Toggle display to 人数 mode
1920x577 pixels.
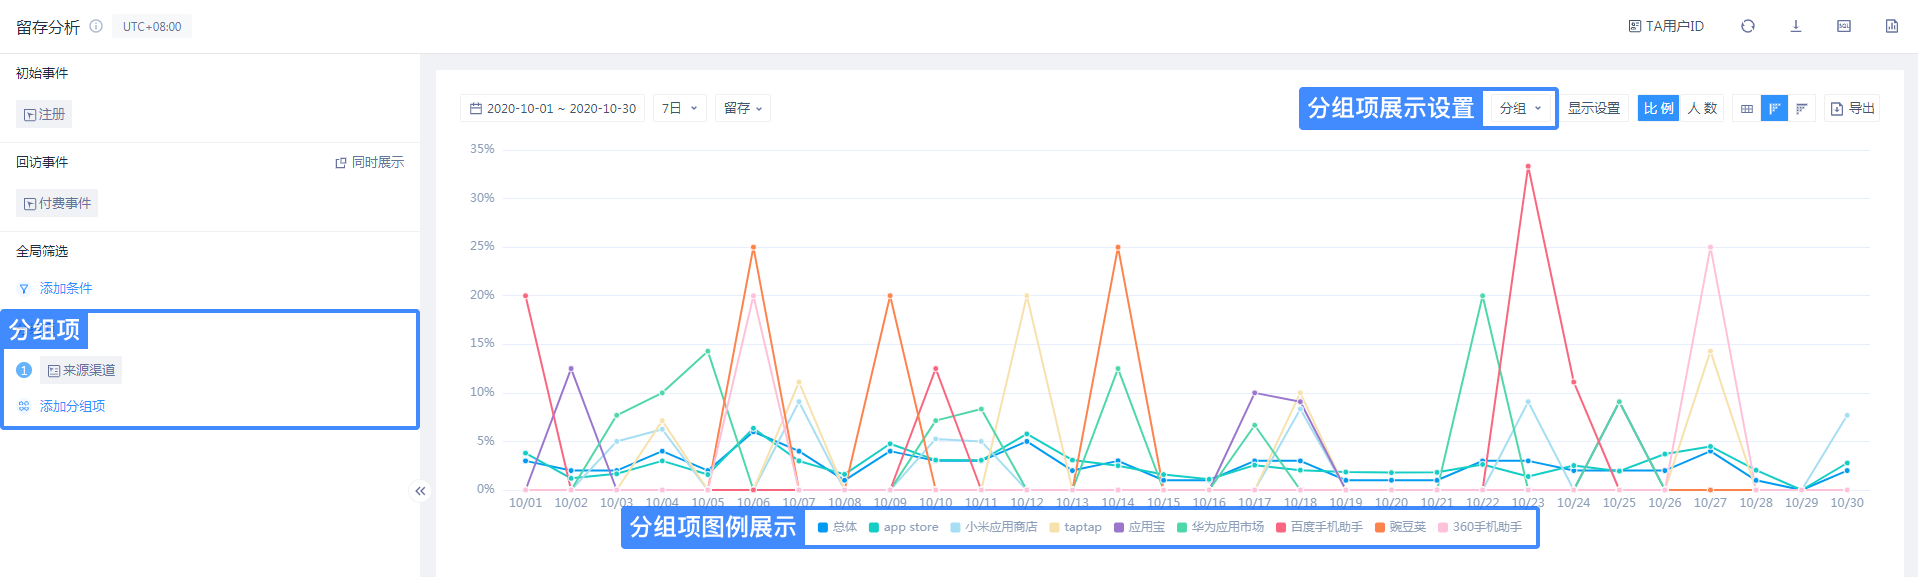(1702, 109)
